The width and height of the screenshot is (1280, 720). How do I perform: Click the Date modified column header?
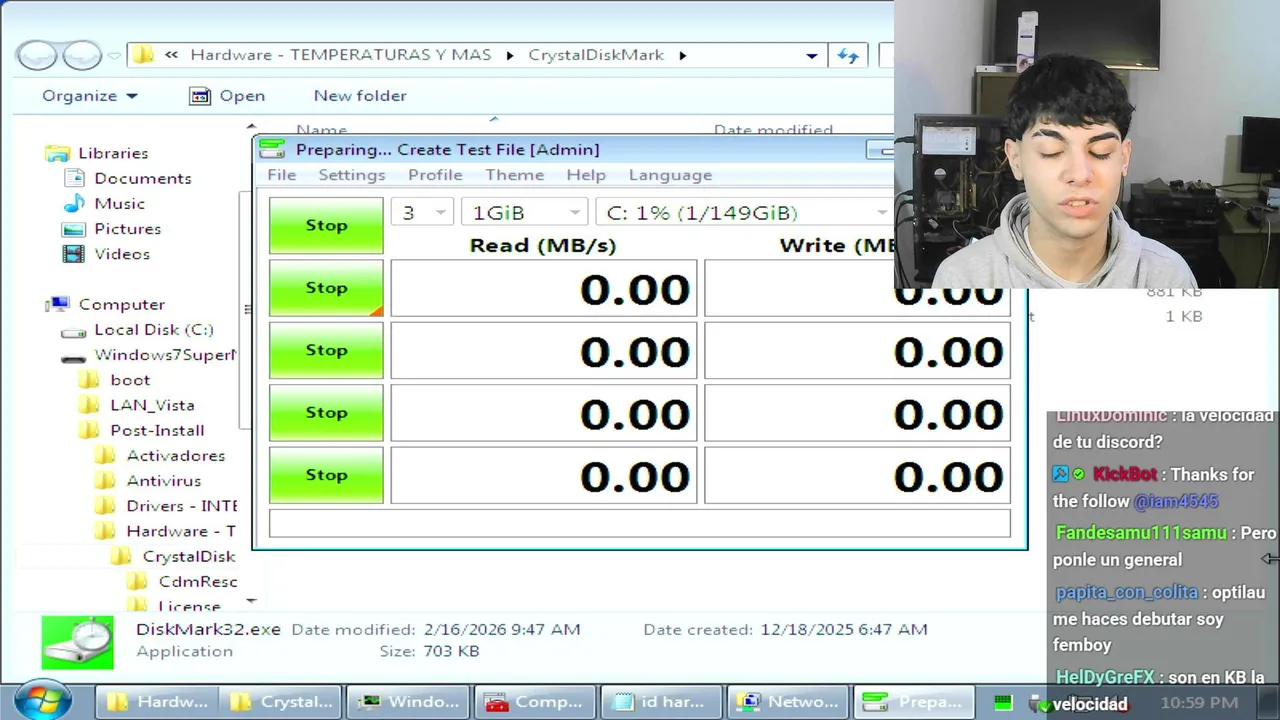click(773, 130)
